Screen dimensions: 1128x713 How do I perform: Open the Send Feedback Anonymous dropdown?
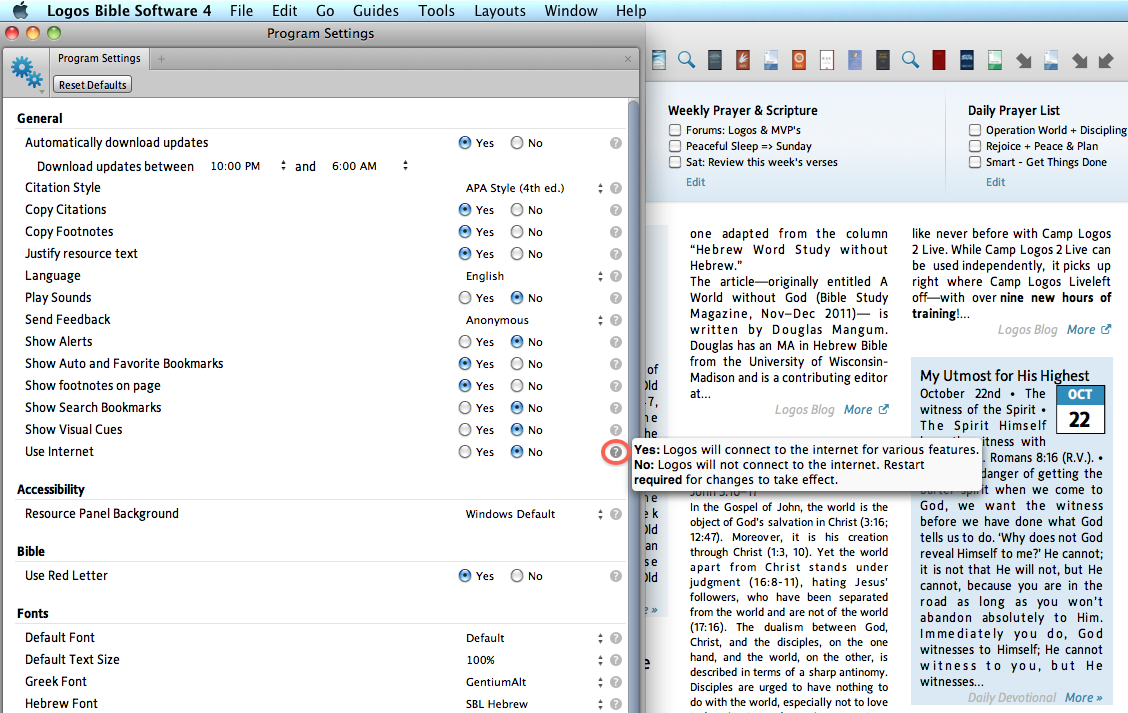pos(533,320)
